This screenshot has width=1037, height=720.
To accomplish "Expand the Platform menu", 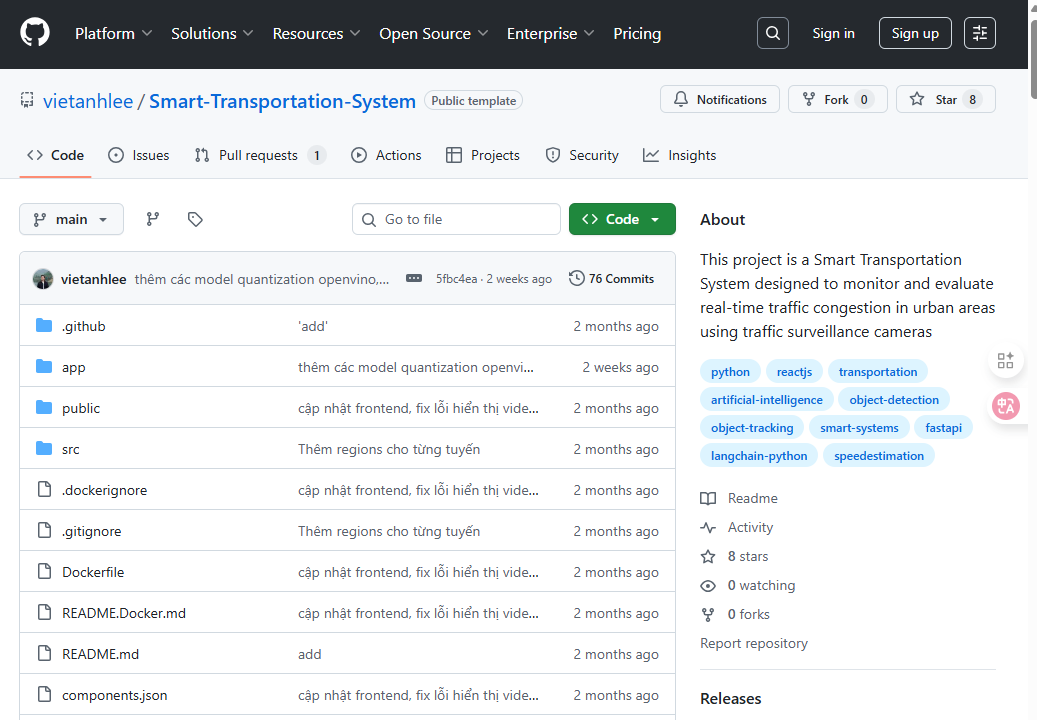I will 113,34.
